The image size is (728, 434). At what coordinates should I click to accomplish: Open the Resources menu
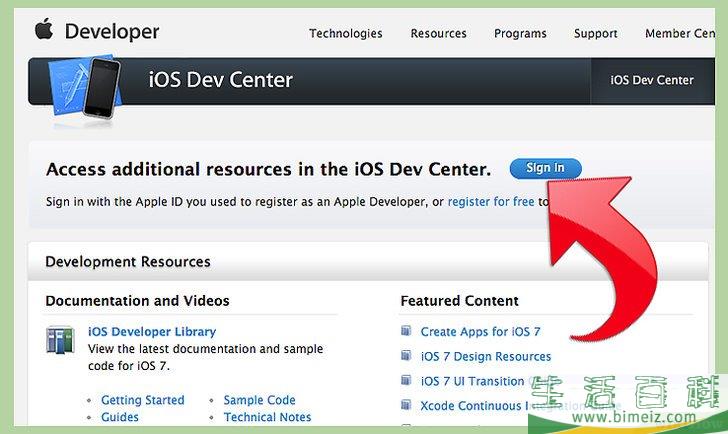click(x=438, y=33)
